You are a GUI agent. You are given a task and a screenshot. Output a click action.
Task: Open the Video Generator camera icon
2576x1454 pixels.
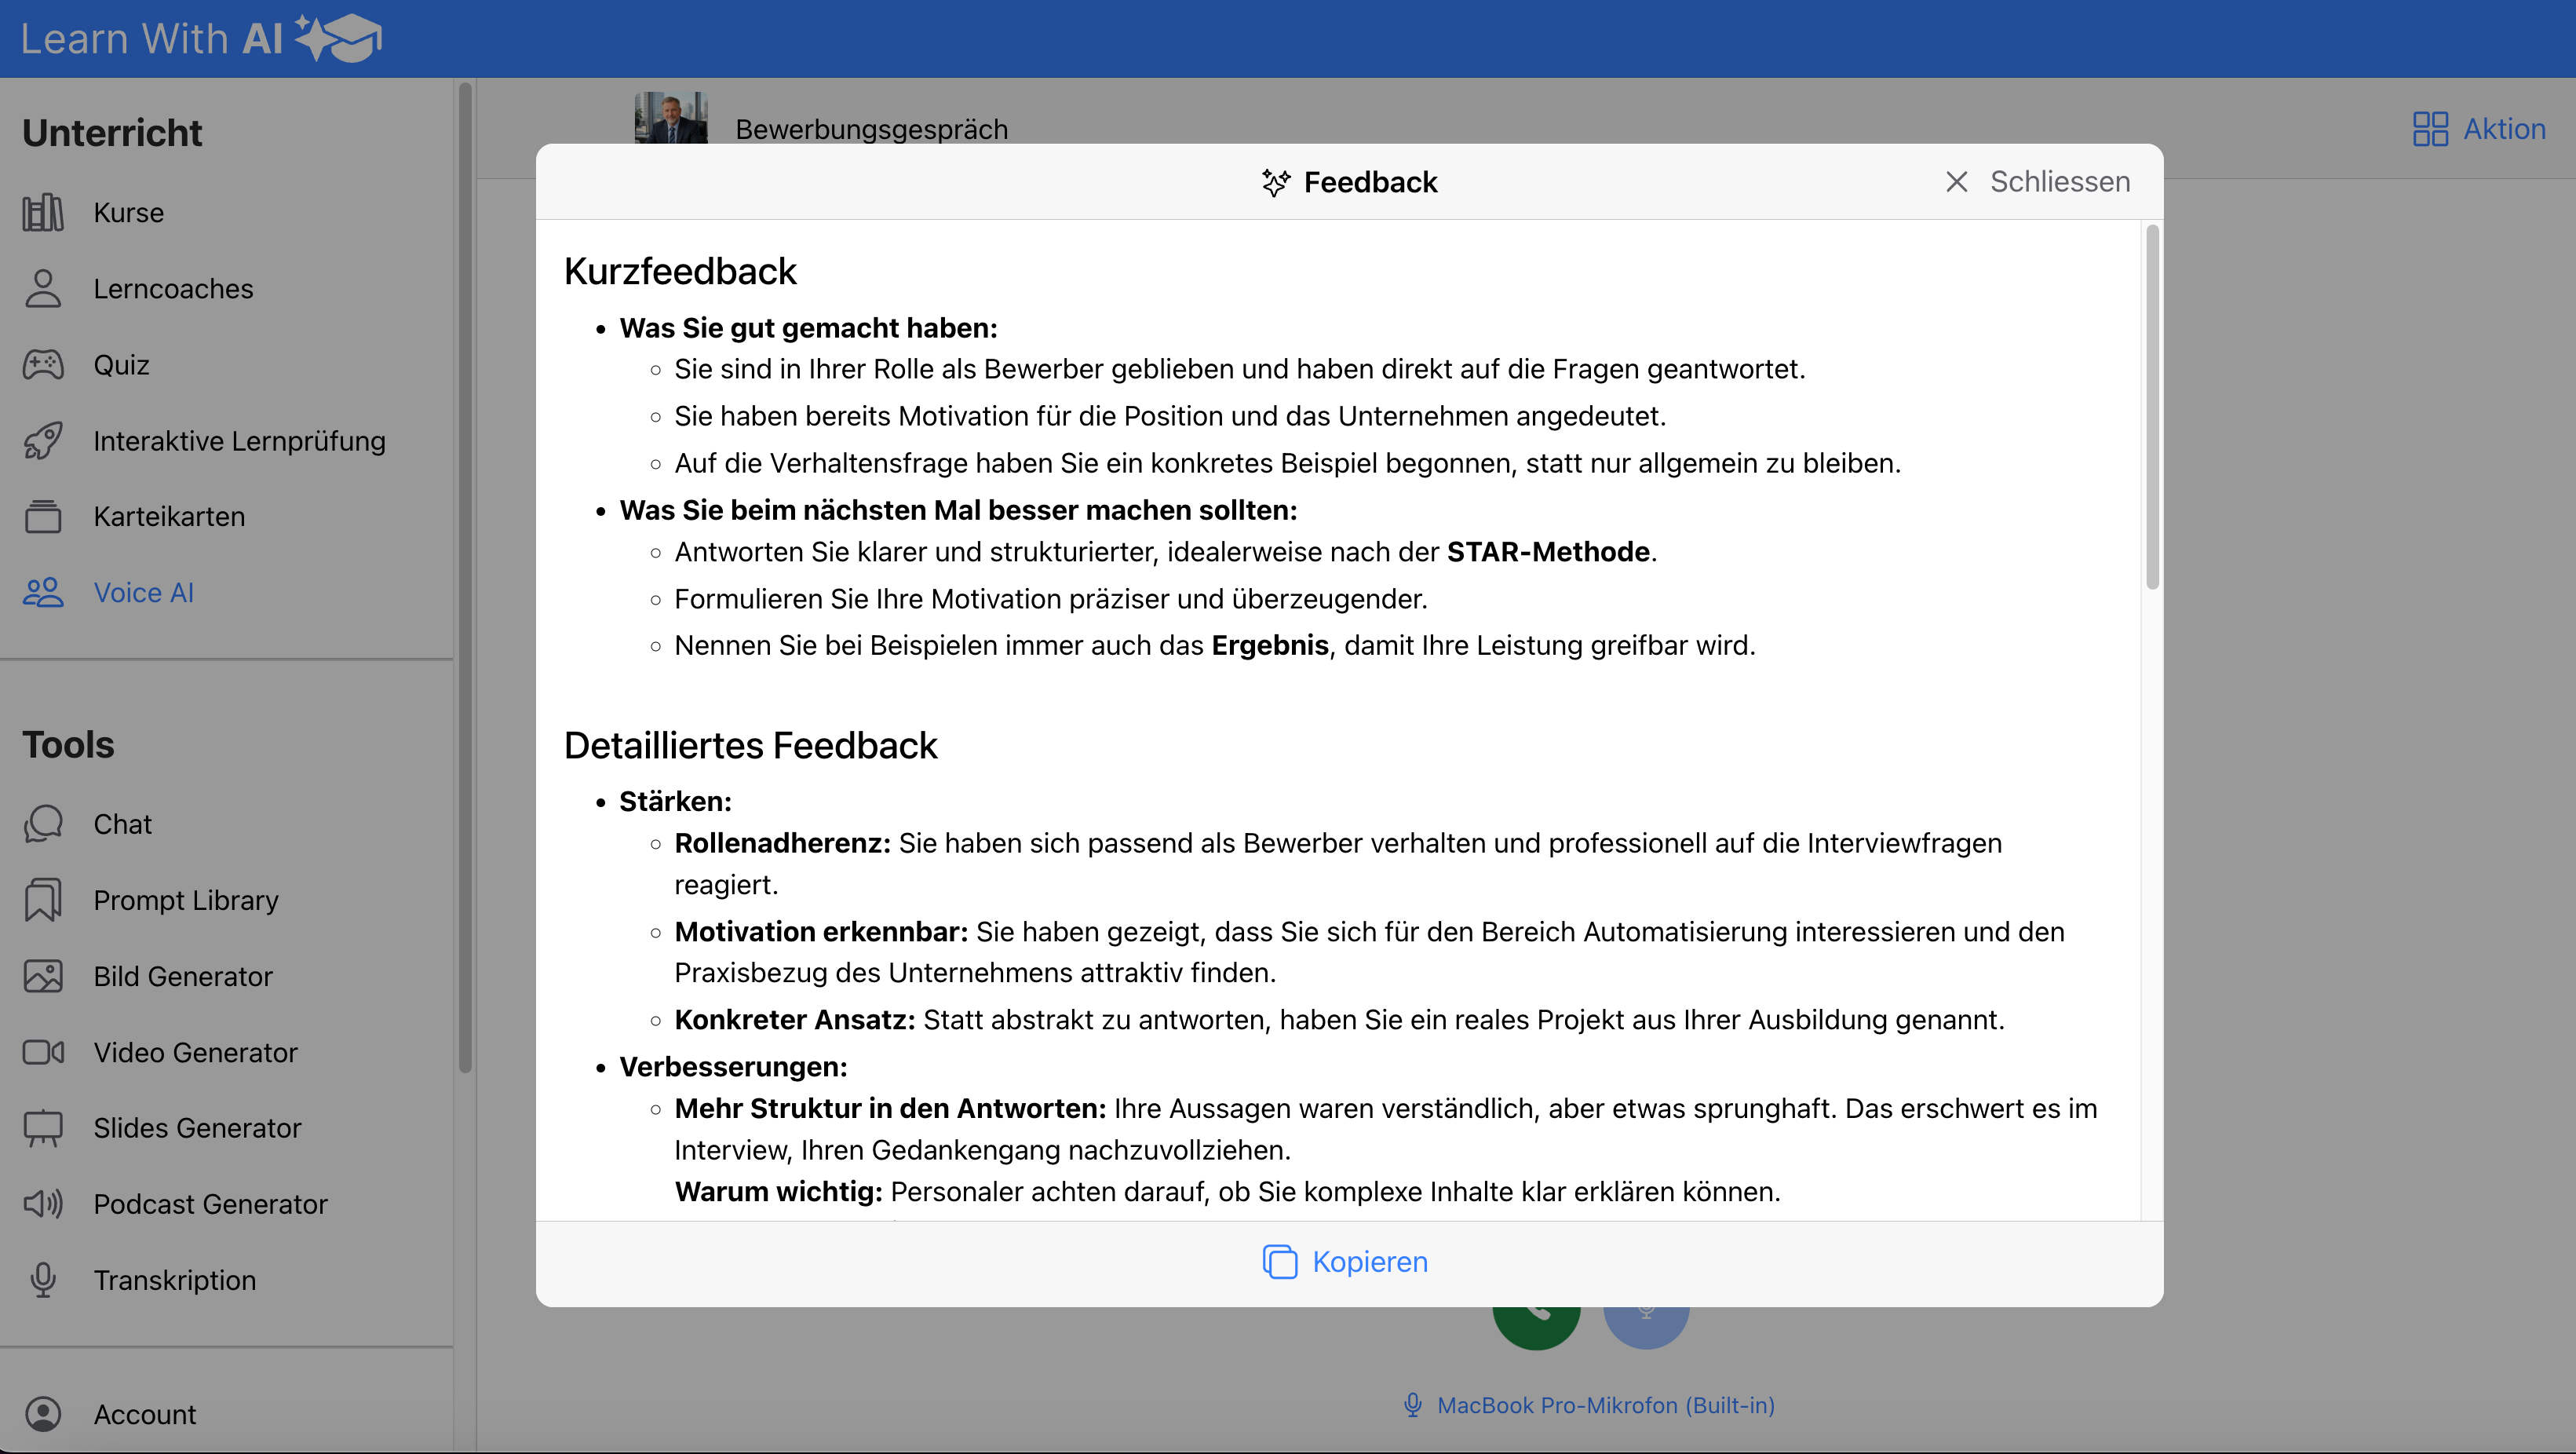pyautogui.click(x=43, y=1052)
